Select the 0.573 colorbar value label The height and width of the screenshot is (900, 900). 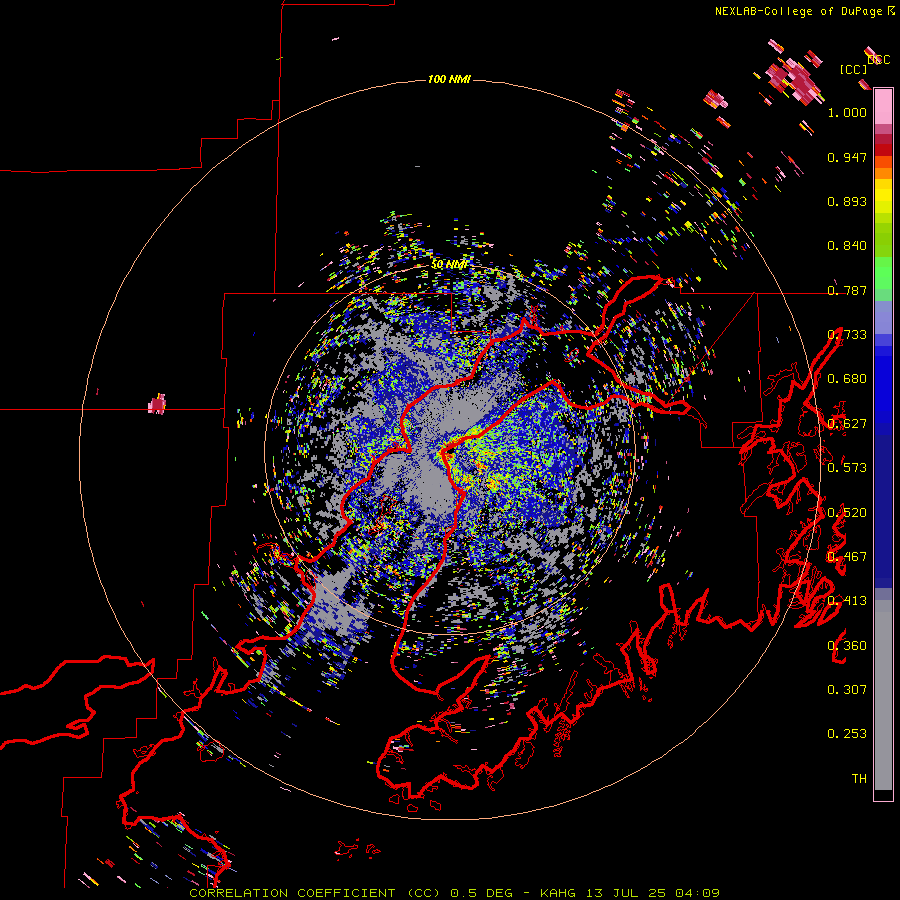click(x=847, y=468)
